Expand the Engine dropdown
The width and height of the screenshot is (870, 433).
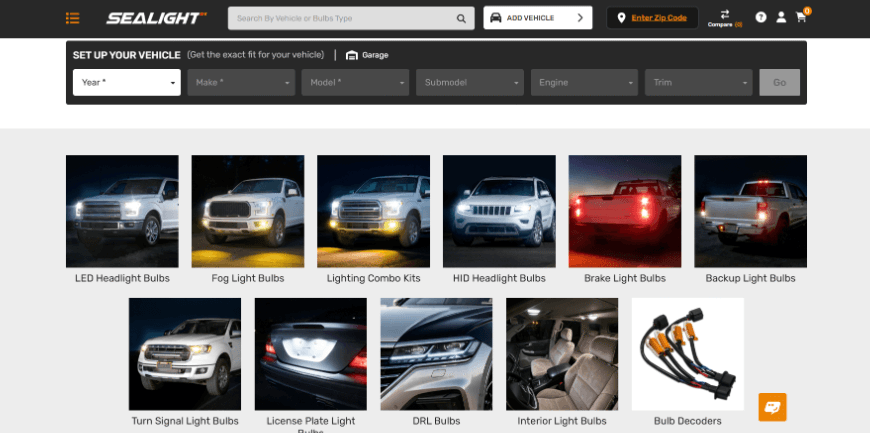click(584, 82)
